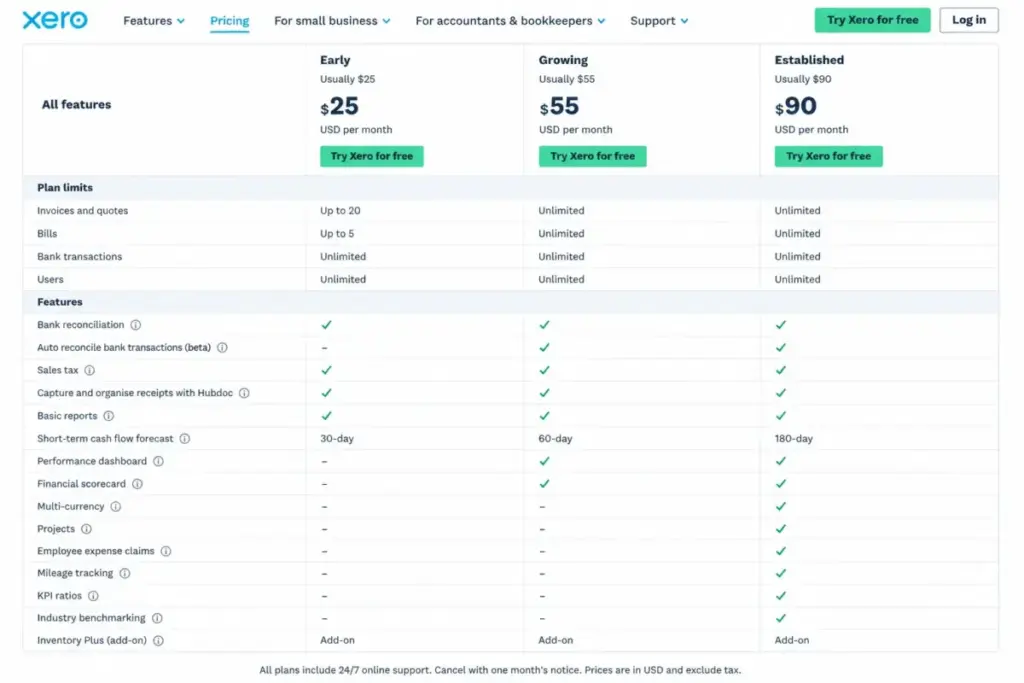1024x683 pixels.
Task: Open info icon beside Multi-currency
Action: [x=116, y=507]
